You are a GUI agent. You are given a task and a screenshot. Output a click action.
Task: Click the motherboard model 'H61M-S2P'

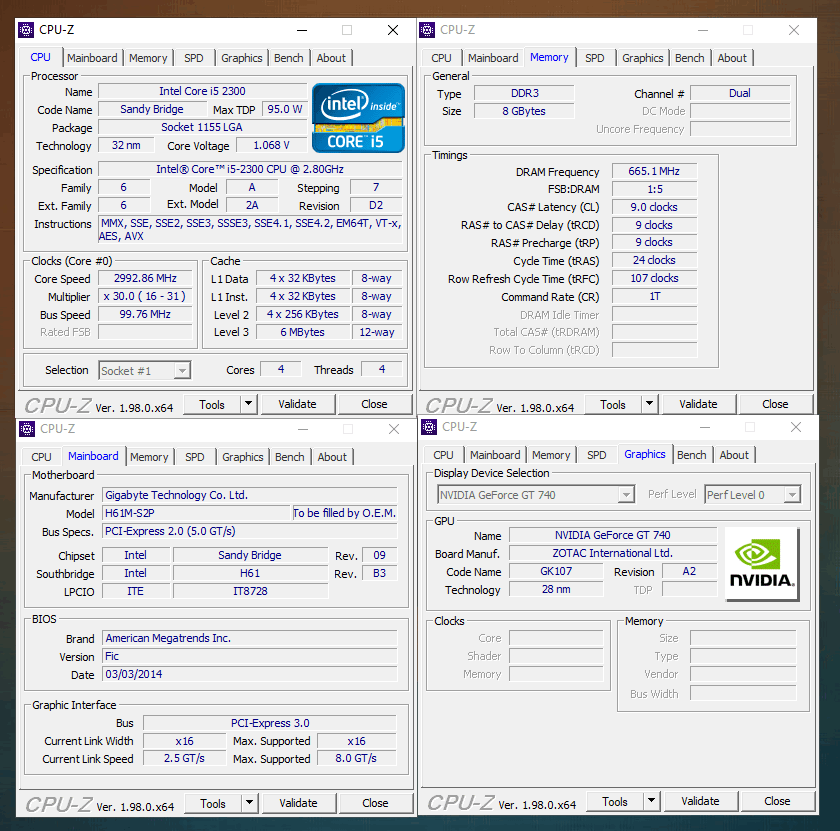coord(196,513)
